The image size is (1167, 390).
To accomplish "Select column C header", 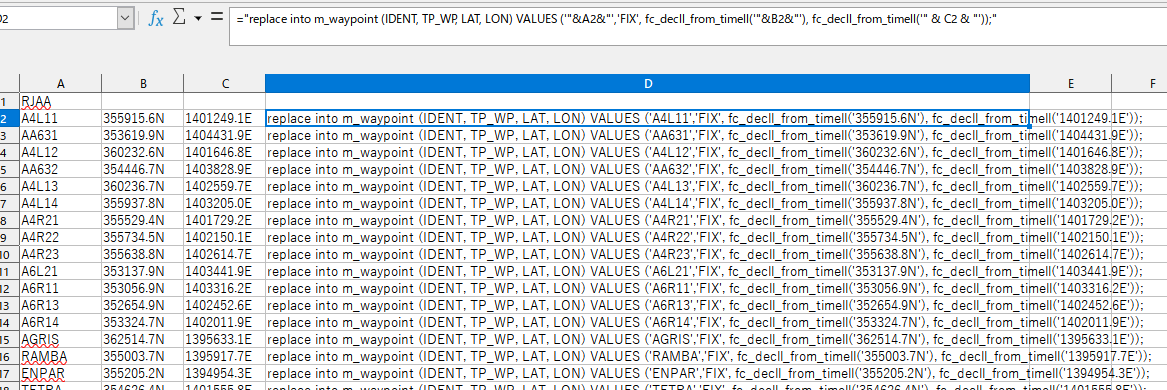I will coord(224,84).
